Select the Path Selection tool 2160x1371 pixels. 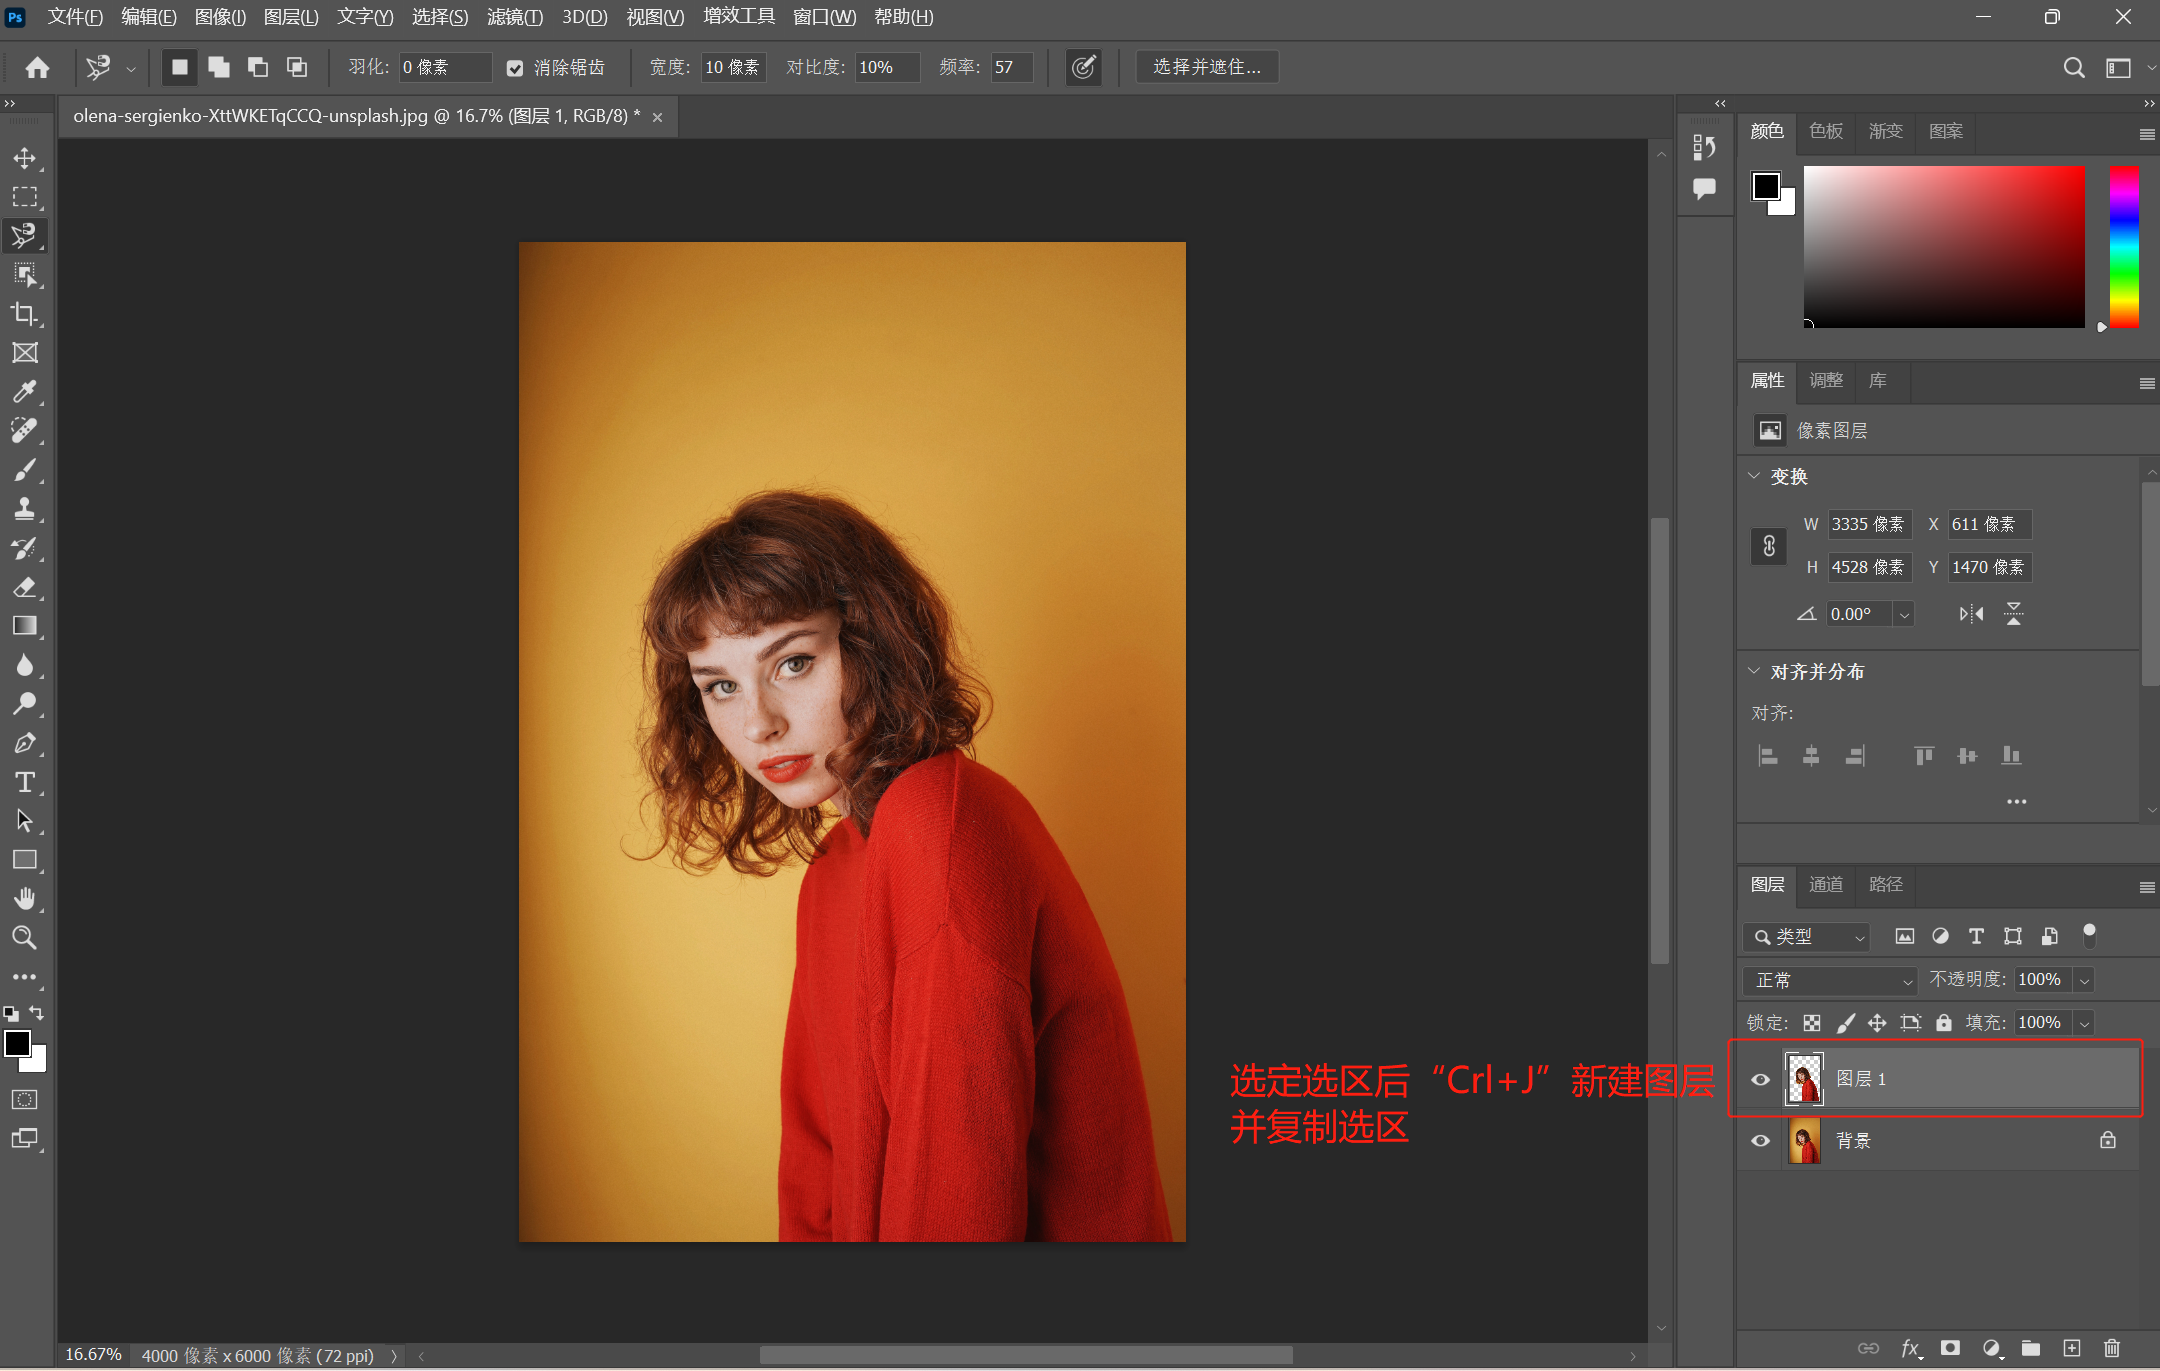tap(24, 821)
